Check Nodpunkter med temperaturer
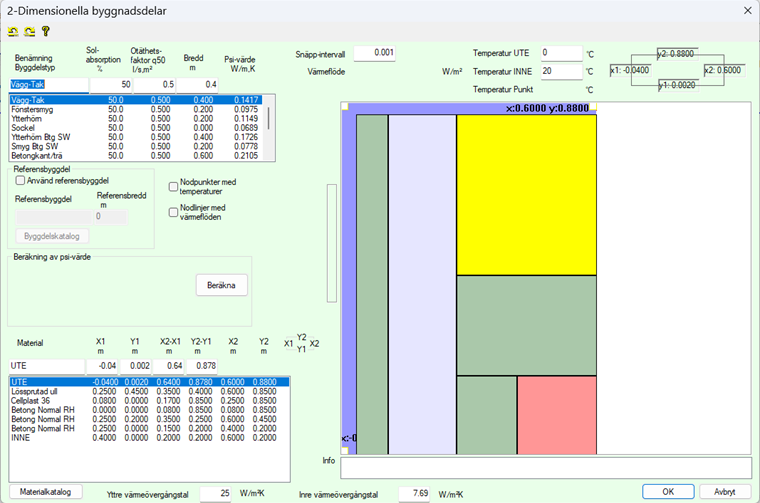 (x=174, y=187)
